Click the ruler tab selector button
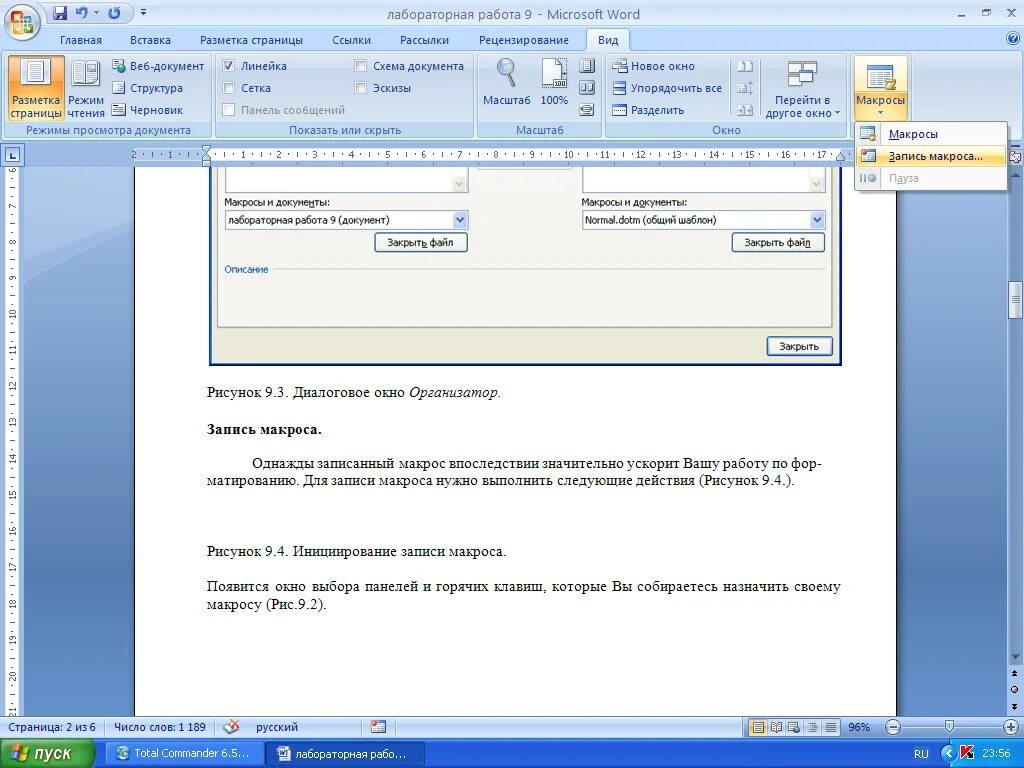This screenshot has width=1024, height=768. [x=12, y=155]
